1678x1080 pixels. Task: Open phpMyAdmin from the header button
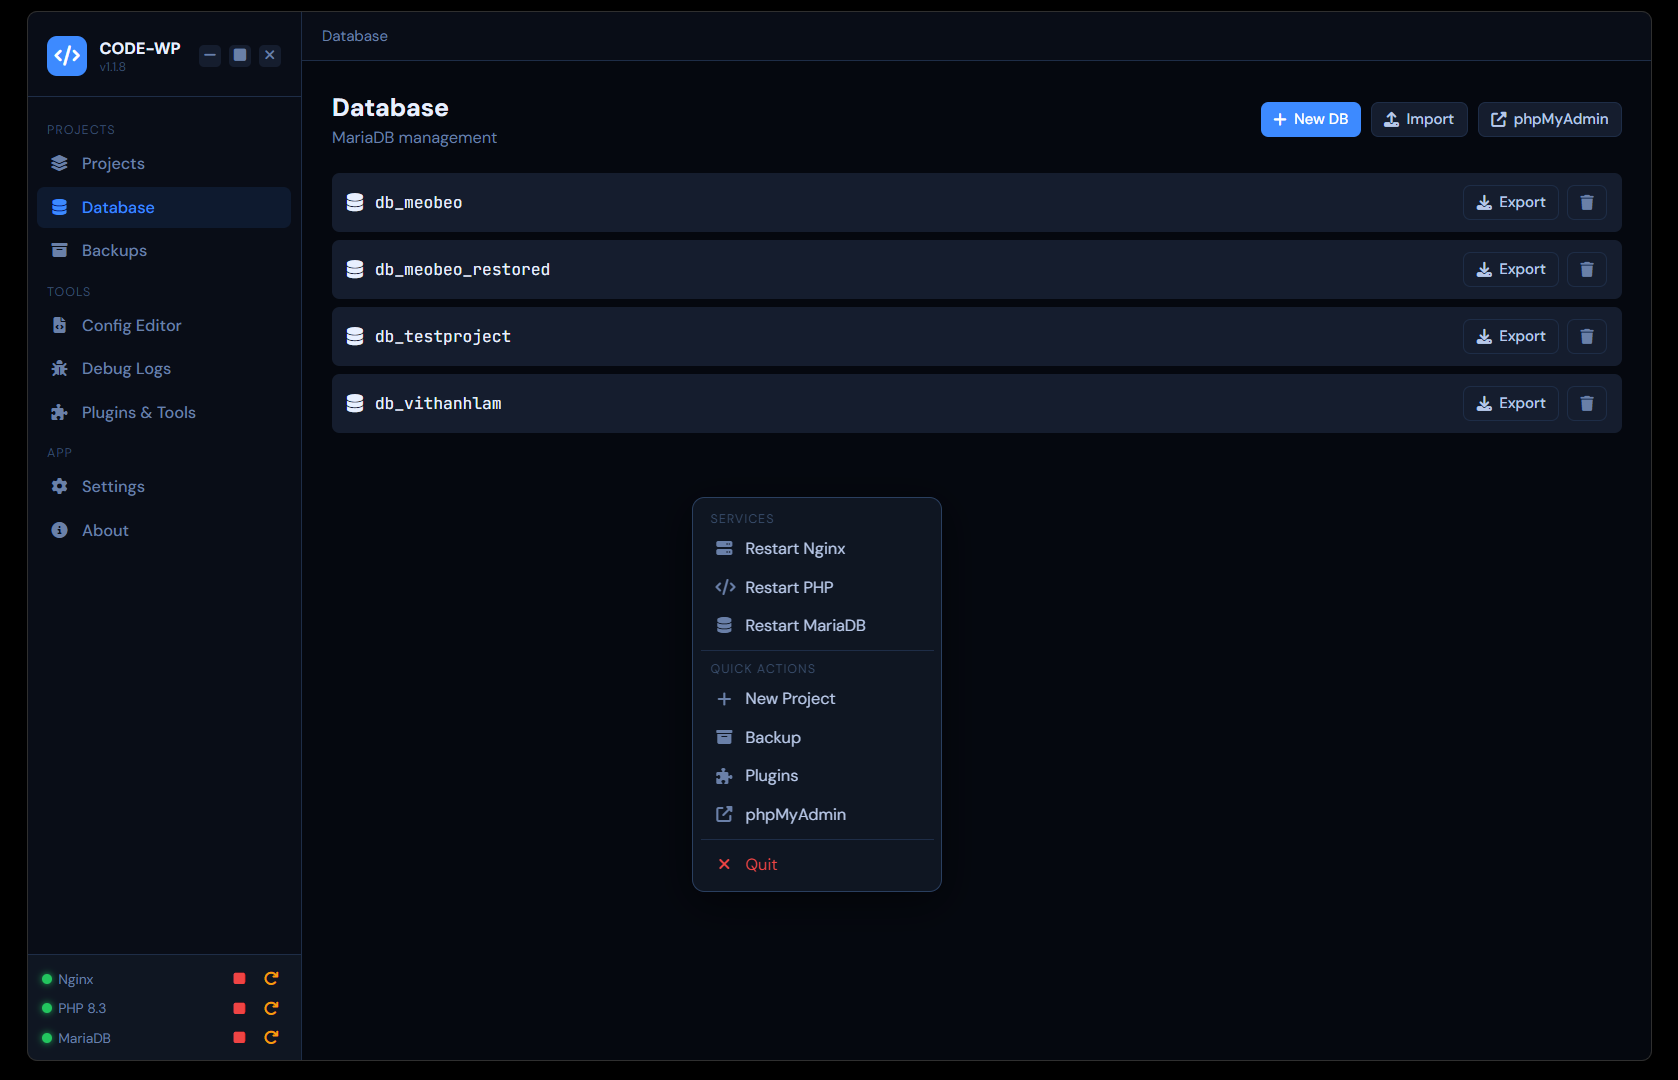1549,120
